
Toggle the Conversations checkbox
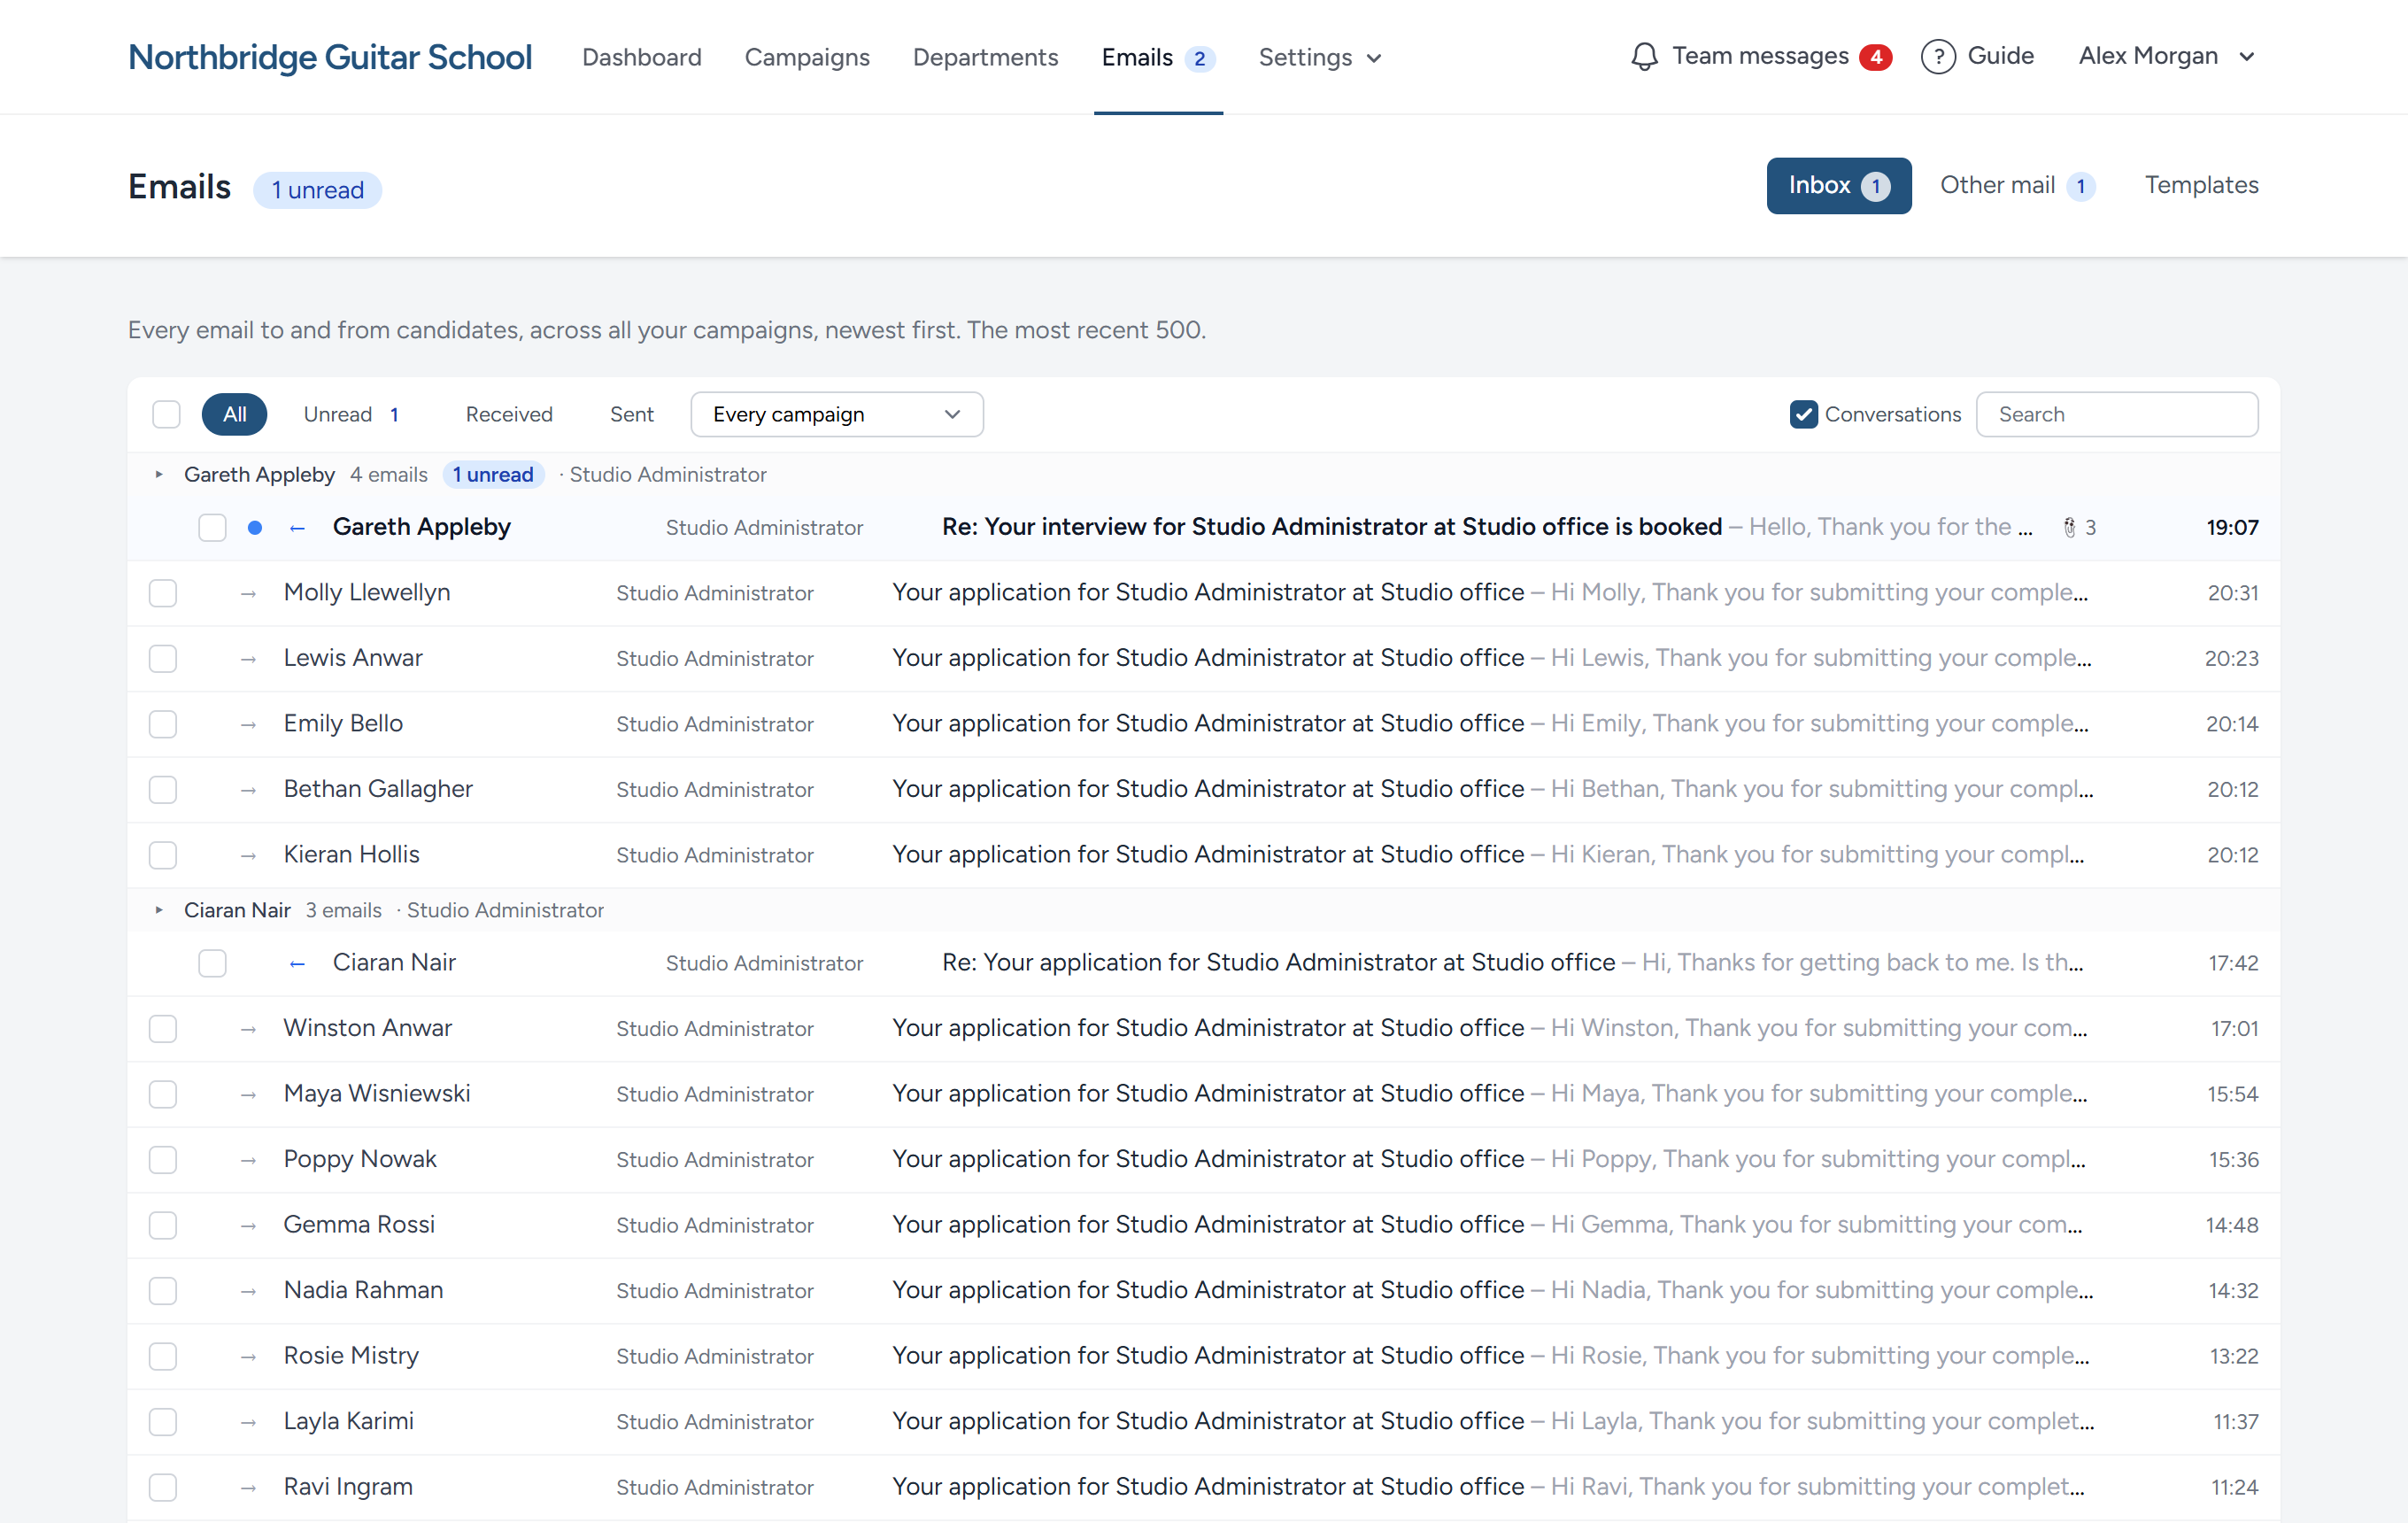1803,414
